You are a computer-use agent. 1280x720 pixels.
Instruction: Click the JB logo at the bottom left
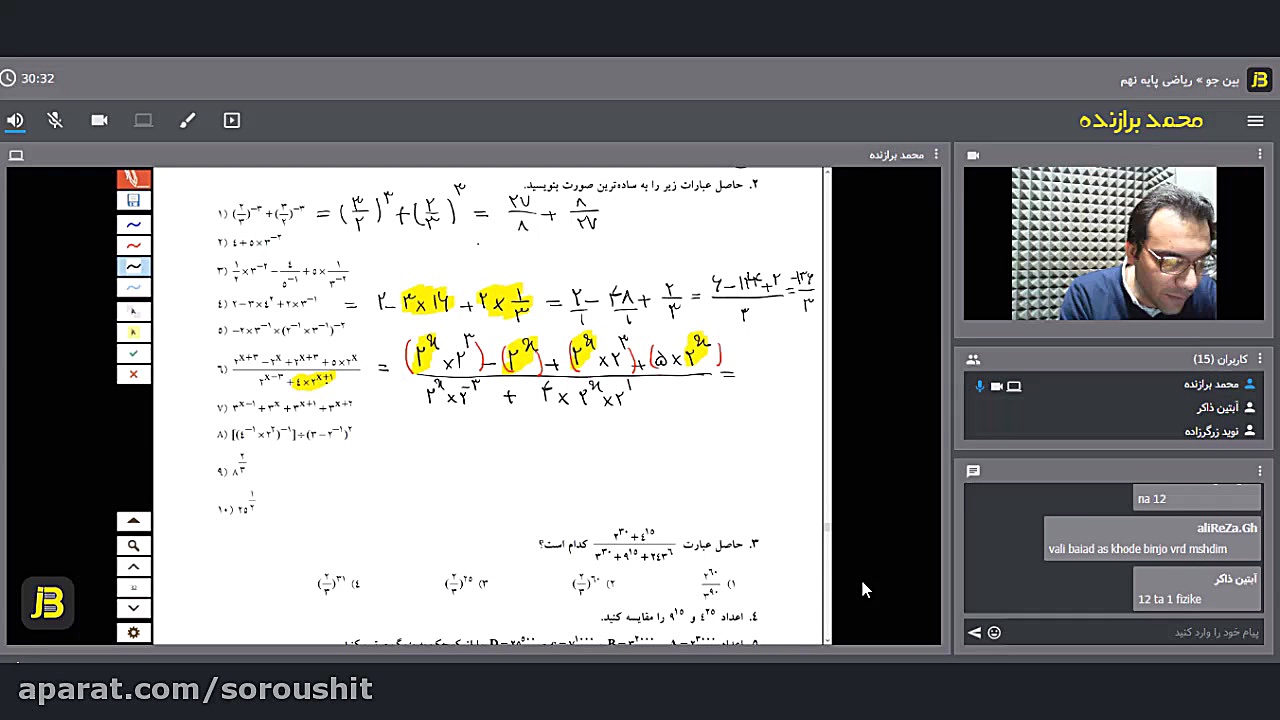click(x=47, y=603)
